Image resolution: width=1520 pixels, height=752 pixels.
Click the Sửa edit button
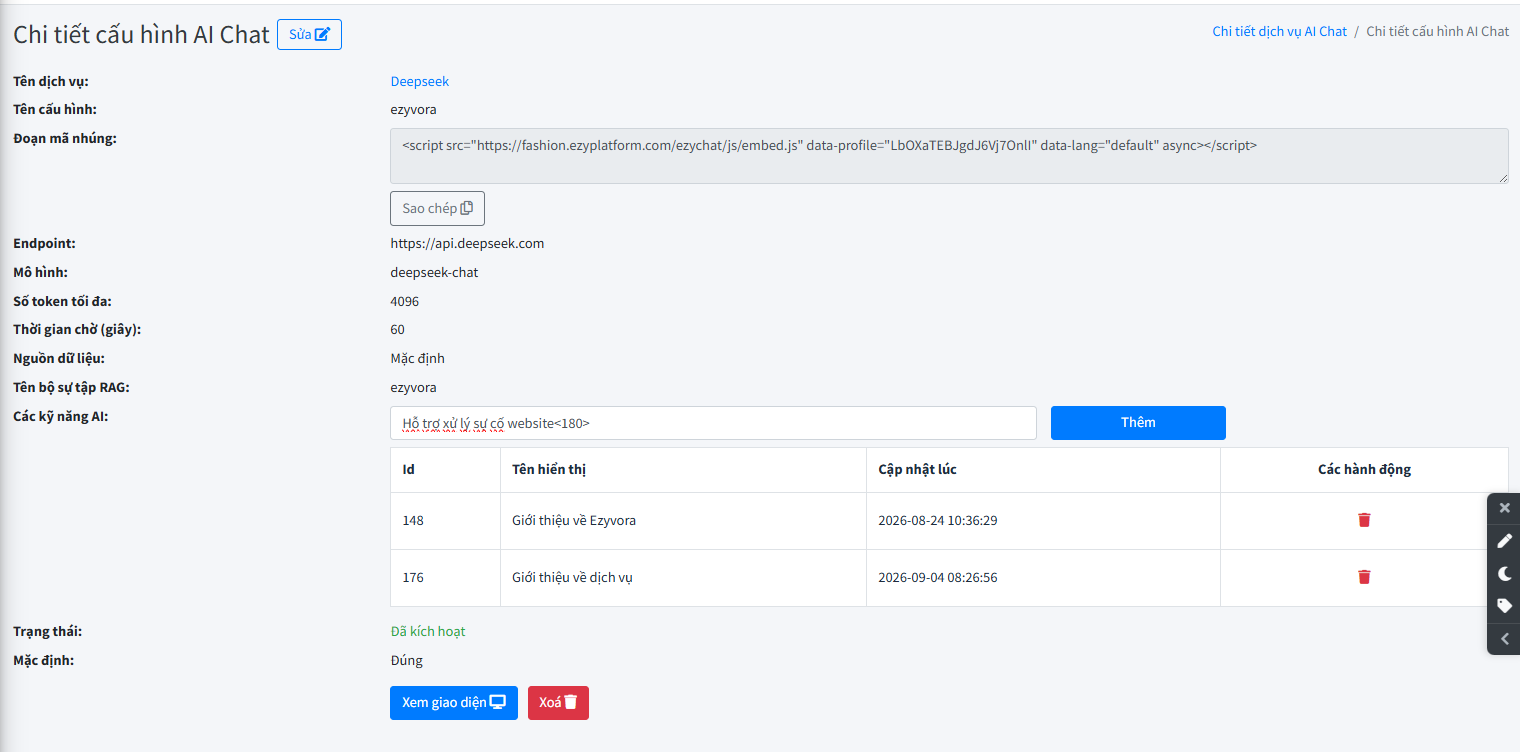[309, 34]
